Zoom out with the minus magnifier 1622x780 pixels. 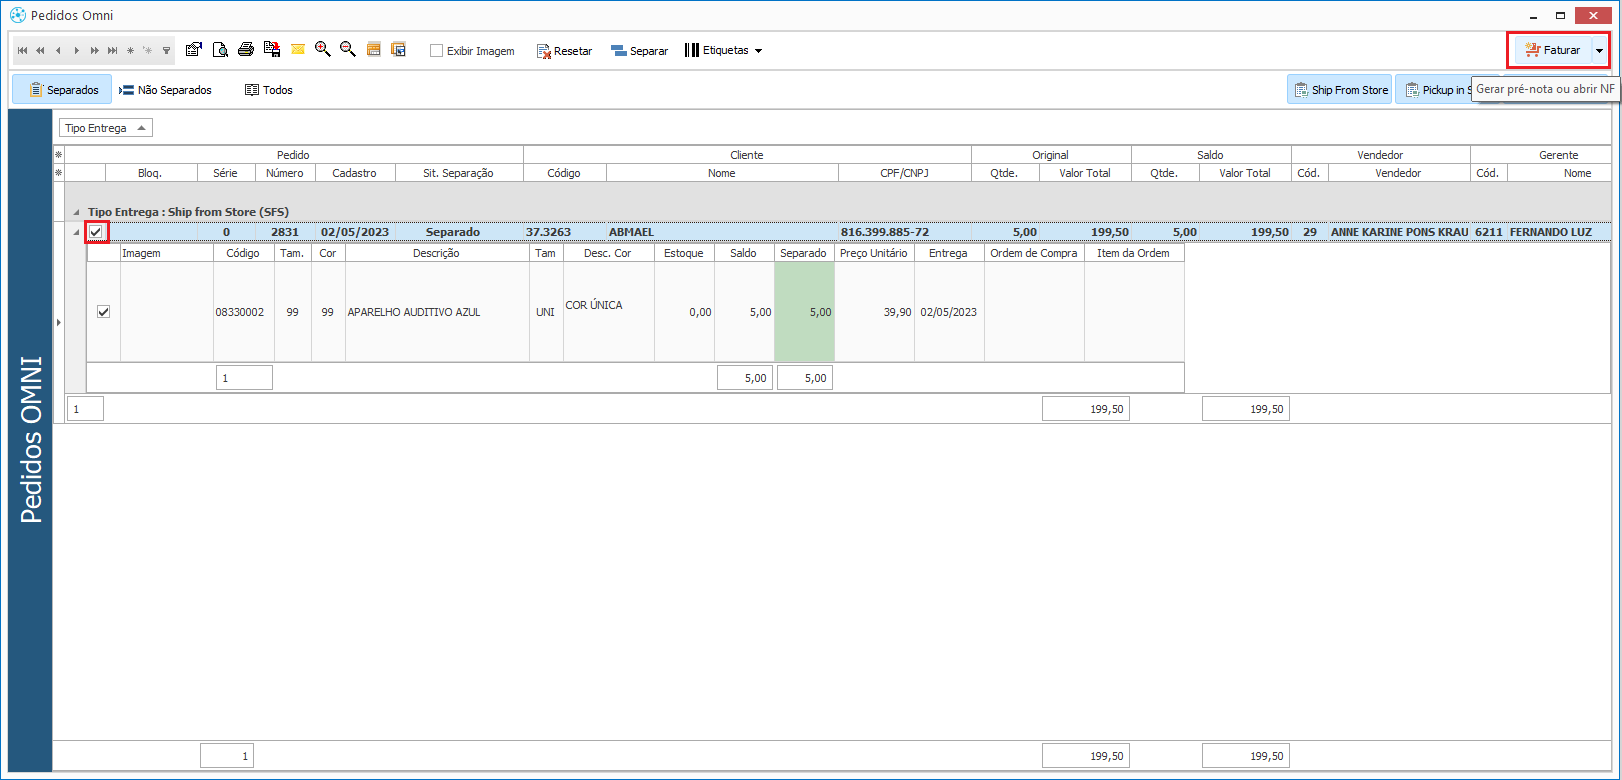coord(348,49)
